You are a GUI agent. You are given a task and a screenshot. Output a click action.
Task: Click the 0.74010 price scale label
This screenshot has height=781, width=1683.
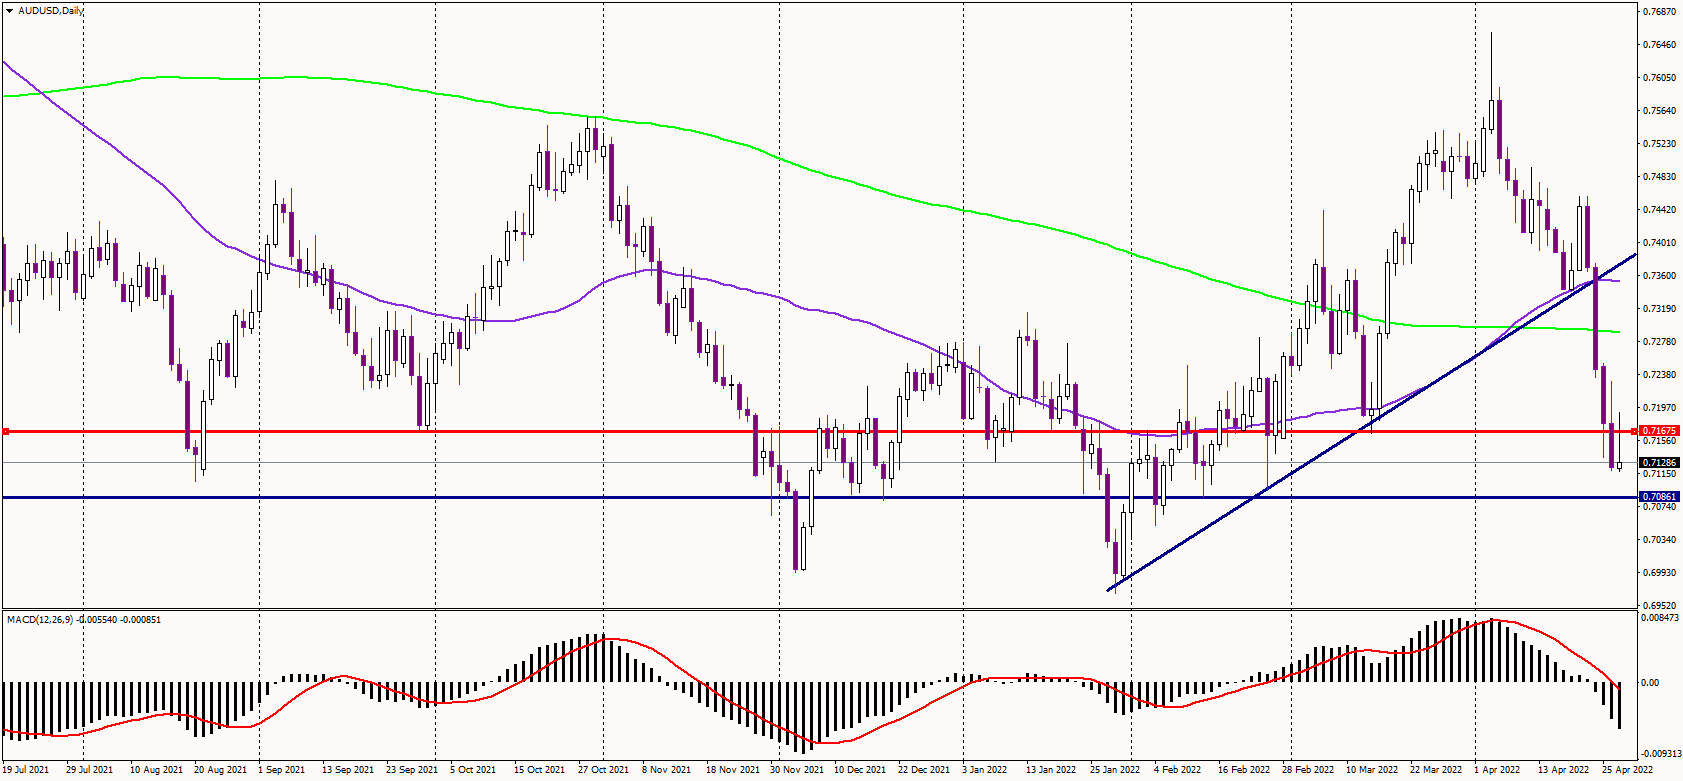[x=1660, y=243]
